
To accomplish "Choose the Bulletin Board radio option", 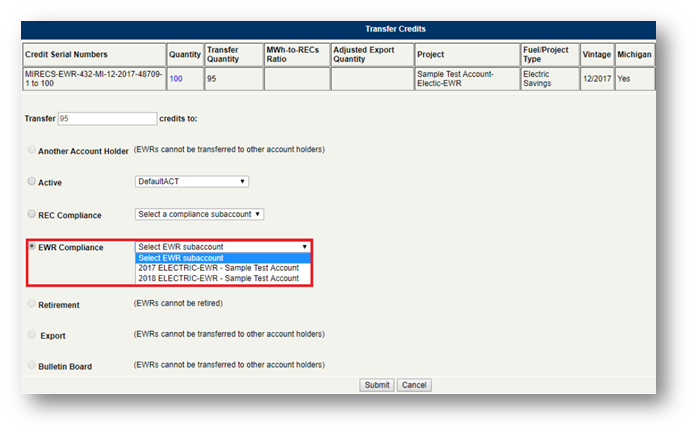I will pyautogui.click(x=31, y=366).
